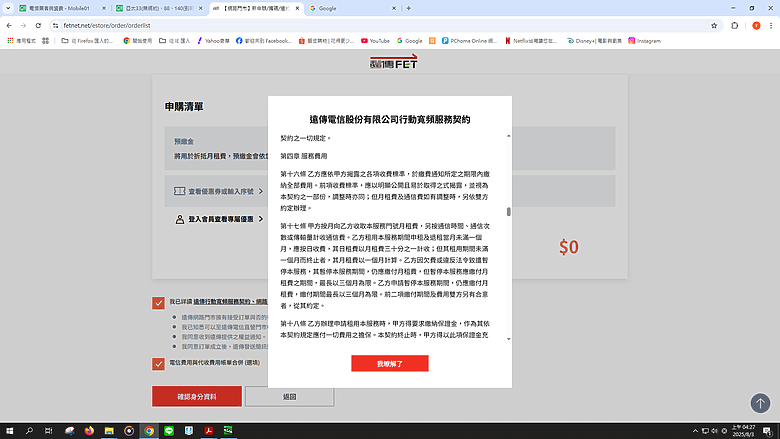
Task: Open the apps grid bookmark
Action: pos(21,41)
